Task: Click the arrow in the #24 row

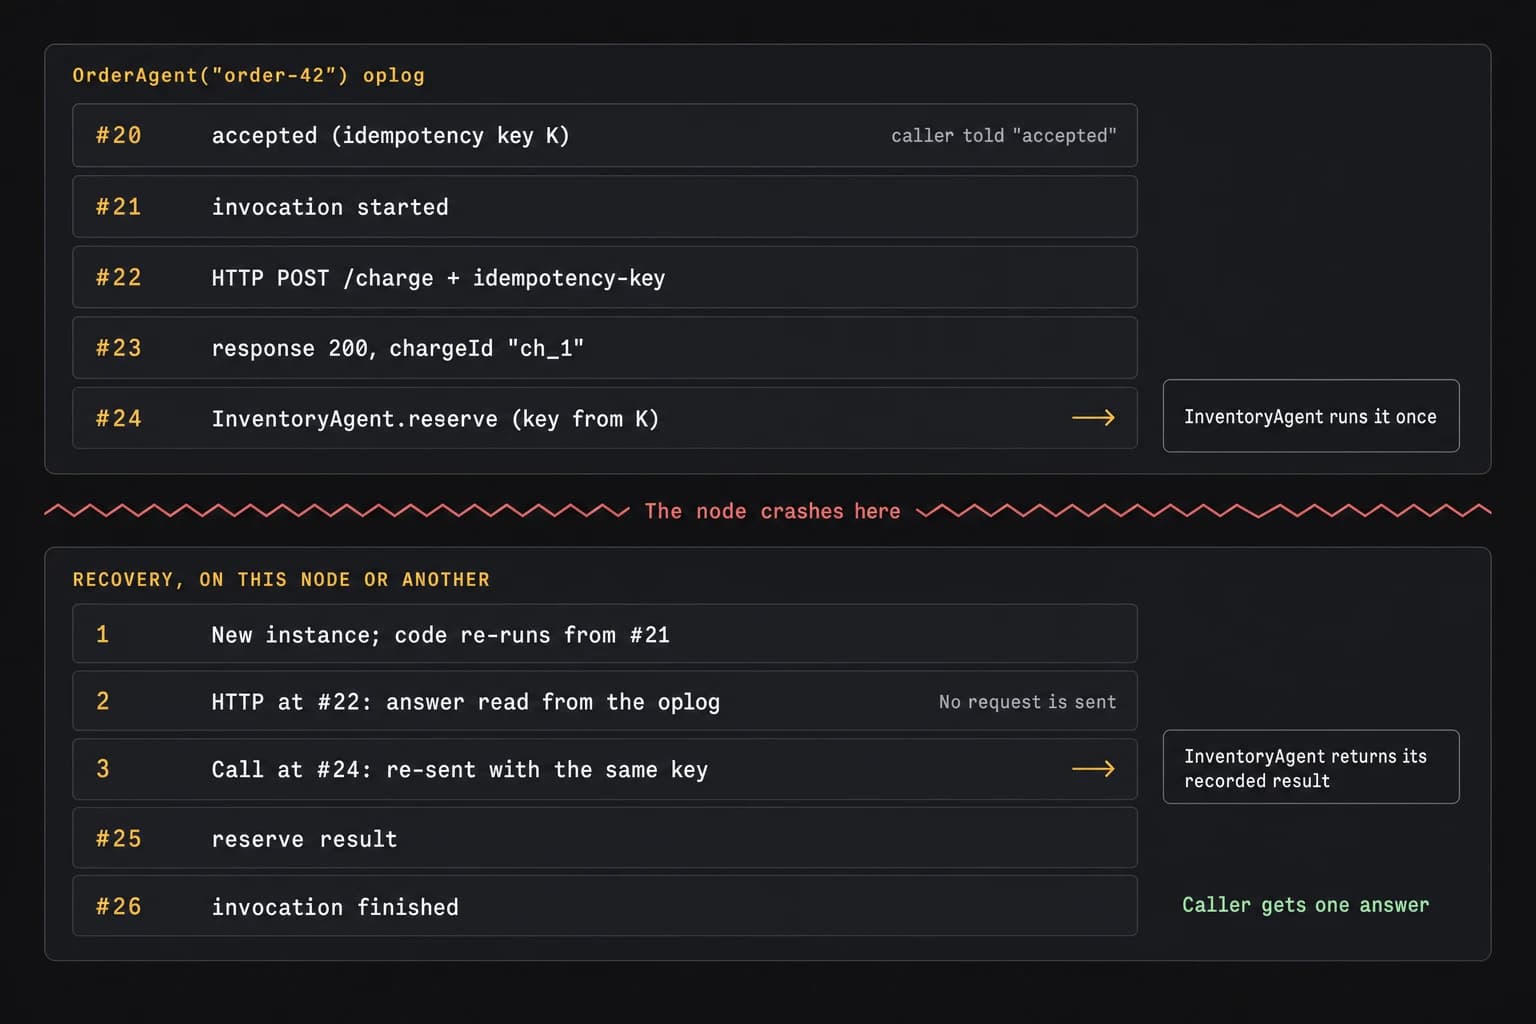Action: click(x=1093, y=417)
